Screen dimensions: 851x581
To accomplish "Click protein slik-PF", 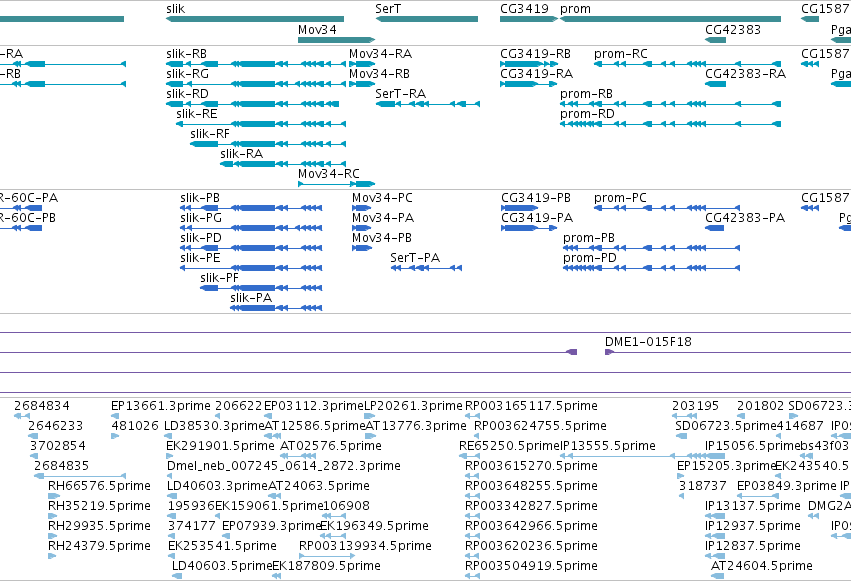I will 219,278.
